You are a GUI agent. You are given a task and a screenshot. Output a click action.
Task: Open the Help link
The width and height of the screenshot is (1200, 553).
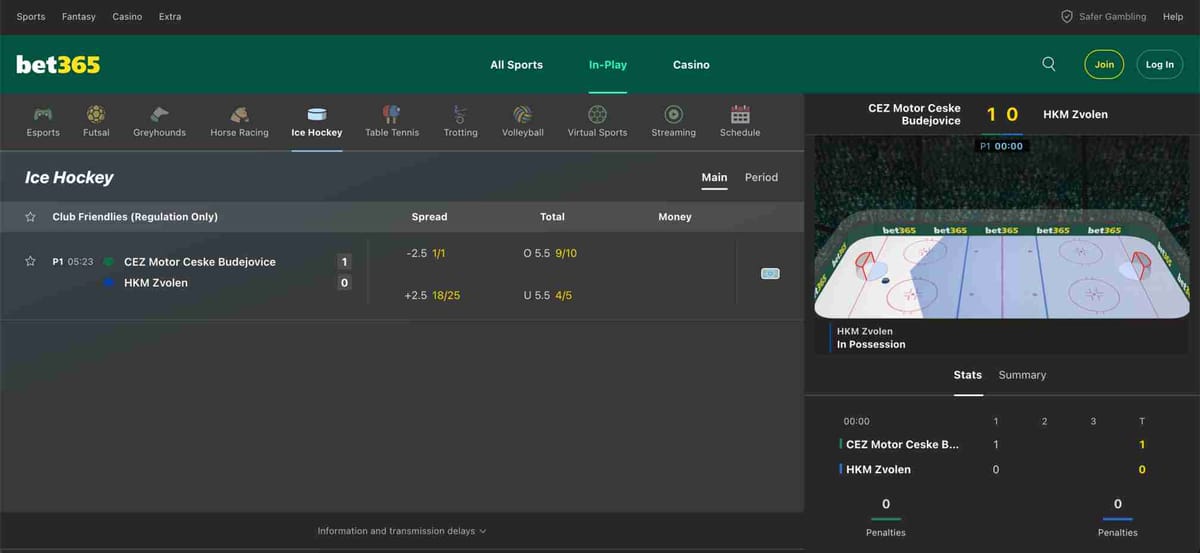pos(1173,17)
